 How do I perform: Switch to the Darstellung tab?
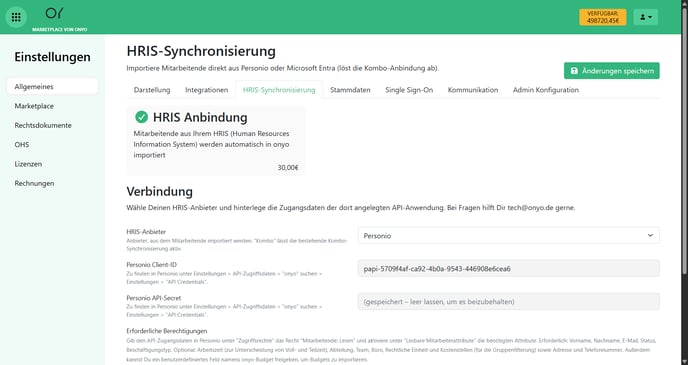pos(152,89)
